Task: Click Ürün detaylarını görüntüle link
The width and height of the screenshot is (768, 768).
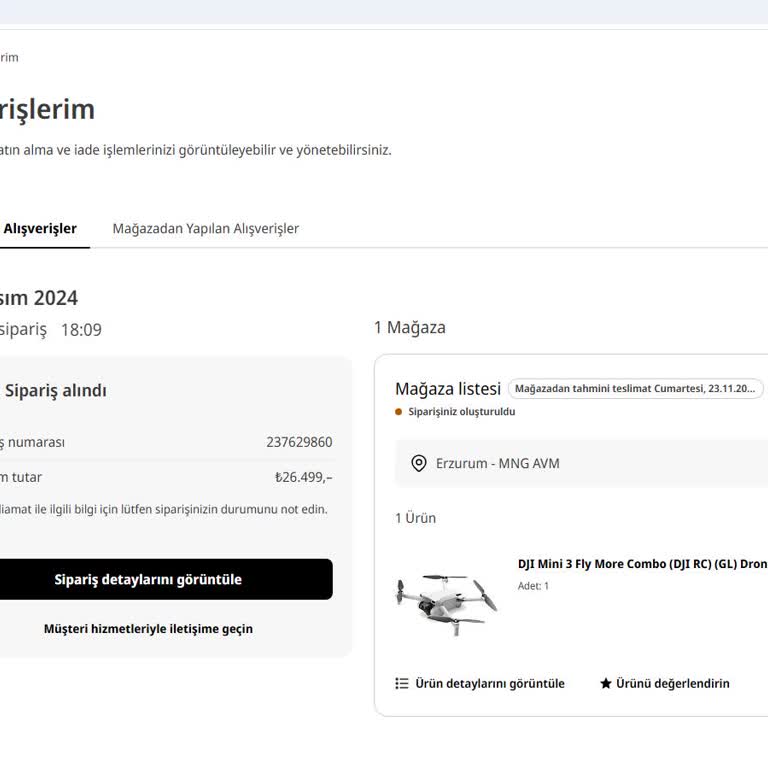Action: pyautogui.click(x=490, y=684)
